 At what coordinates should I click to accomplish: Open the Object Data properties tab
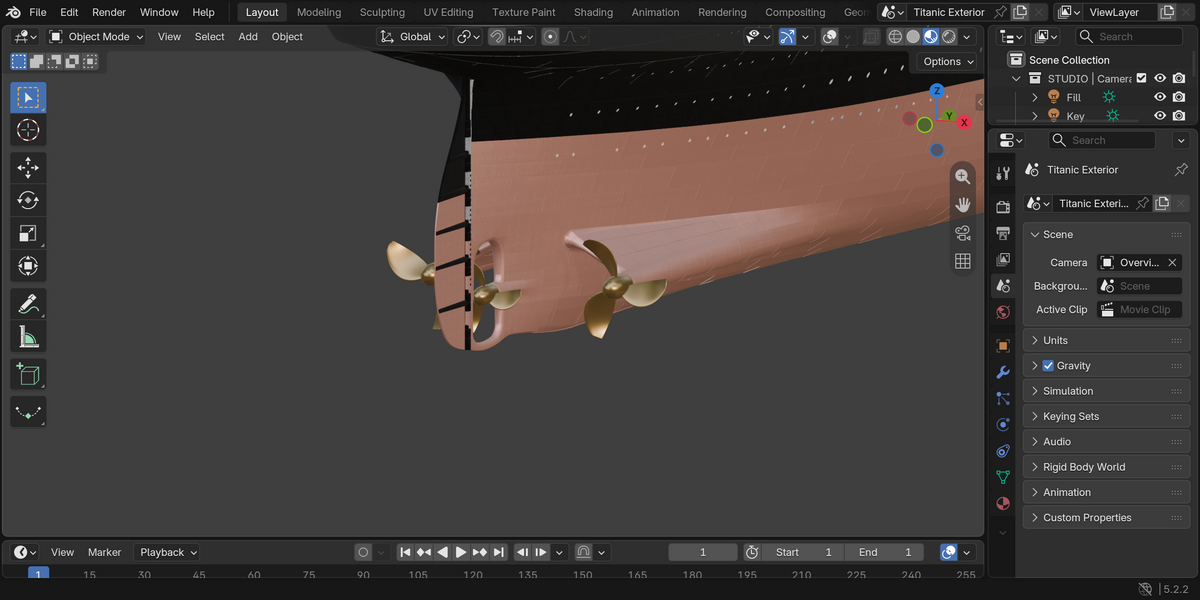pyautogui.click(x=1003, y=476)
